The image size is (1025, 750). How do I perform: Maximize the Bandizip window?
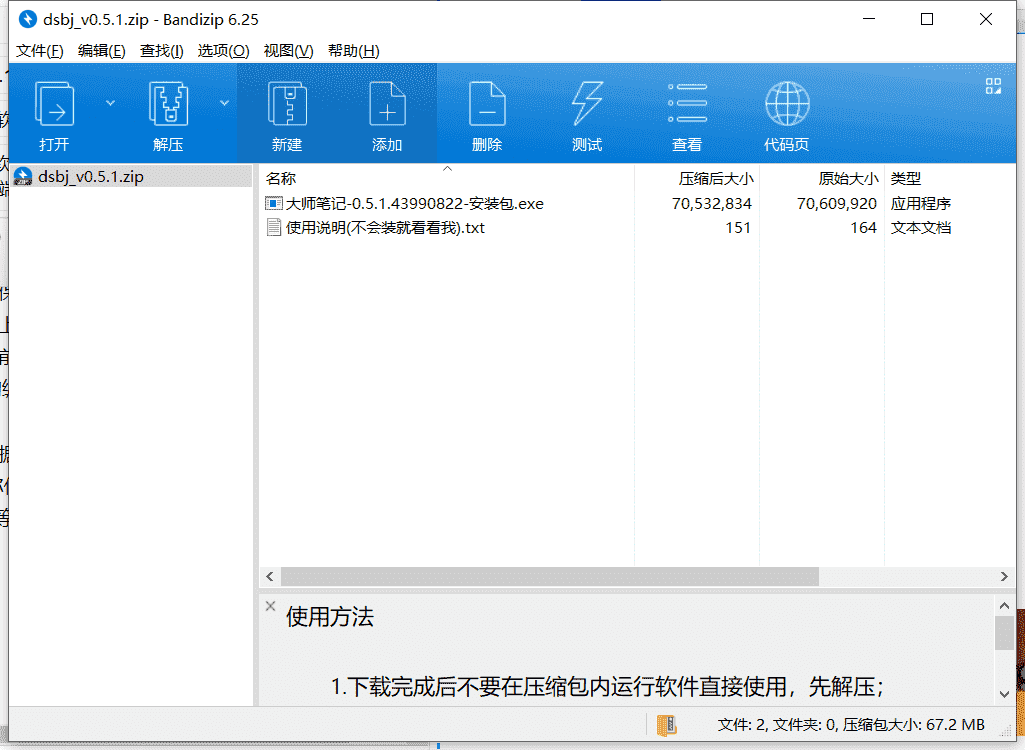pyautogui.click(x=927, y=19)
